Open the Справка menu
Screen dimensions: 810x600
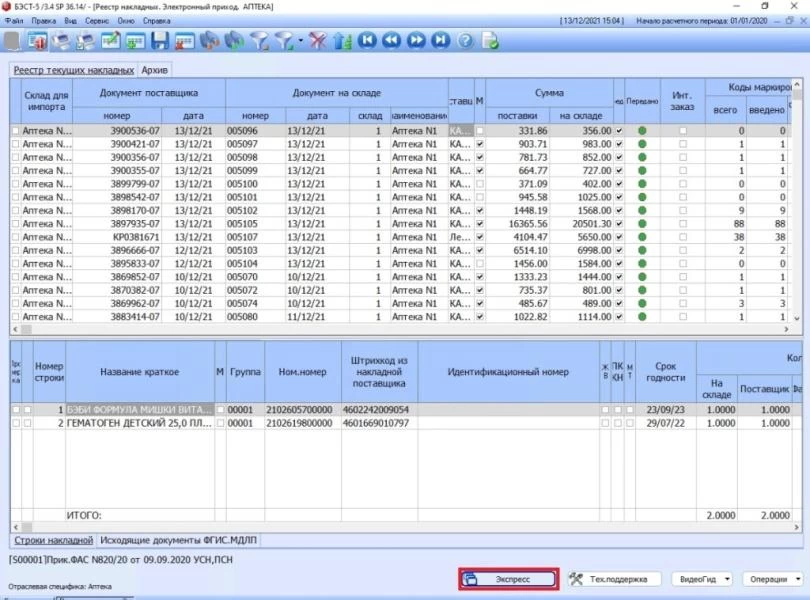[x=157, y=21]
